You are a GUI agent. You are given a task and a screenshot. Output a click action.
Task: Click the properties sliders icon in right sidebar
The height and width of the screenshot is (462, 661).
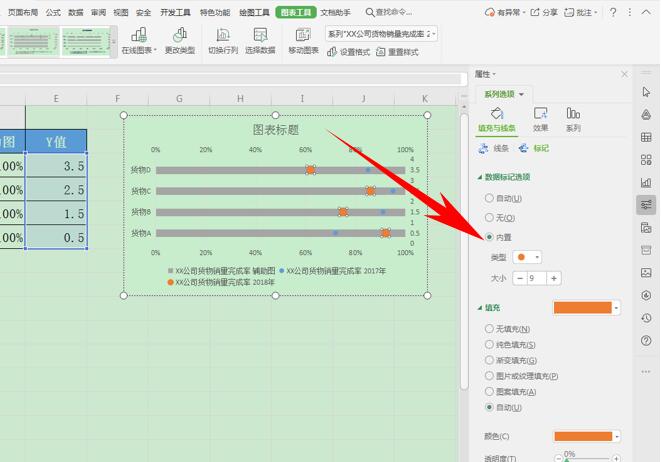646,205
